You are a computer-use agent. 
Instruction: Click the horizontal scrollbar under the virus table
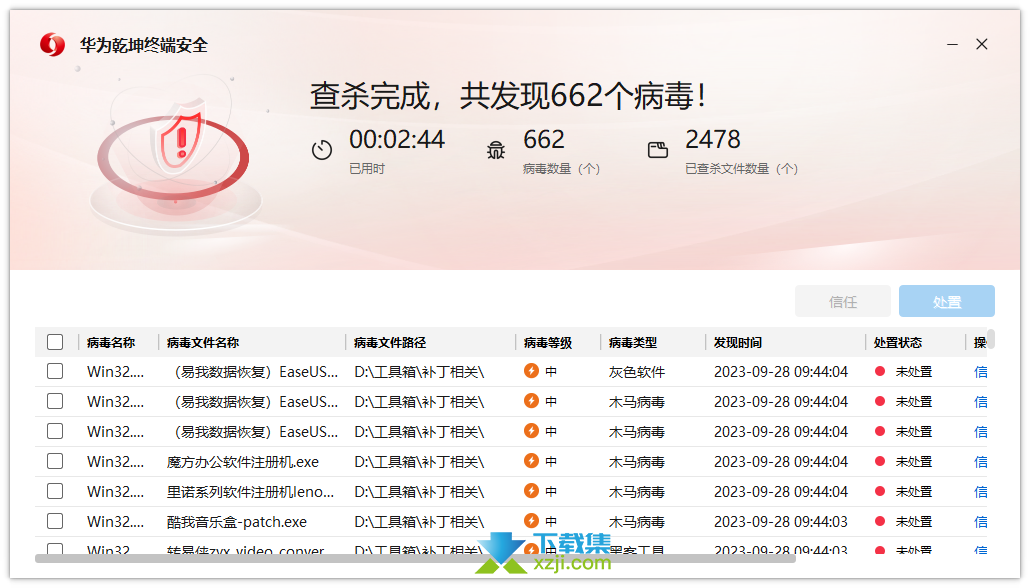point(415,558)
